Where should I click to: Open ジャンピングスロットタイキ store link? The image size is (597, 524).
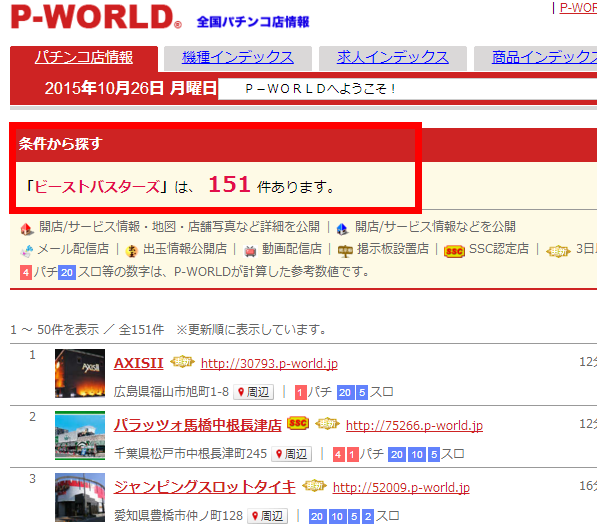[x=204, y=487]
